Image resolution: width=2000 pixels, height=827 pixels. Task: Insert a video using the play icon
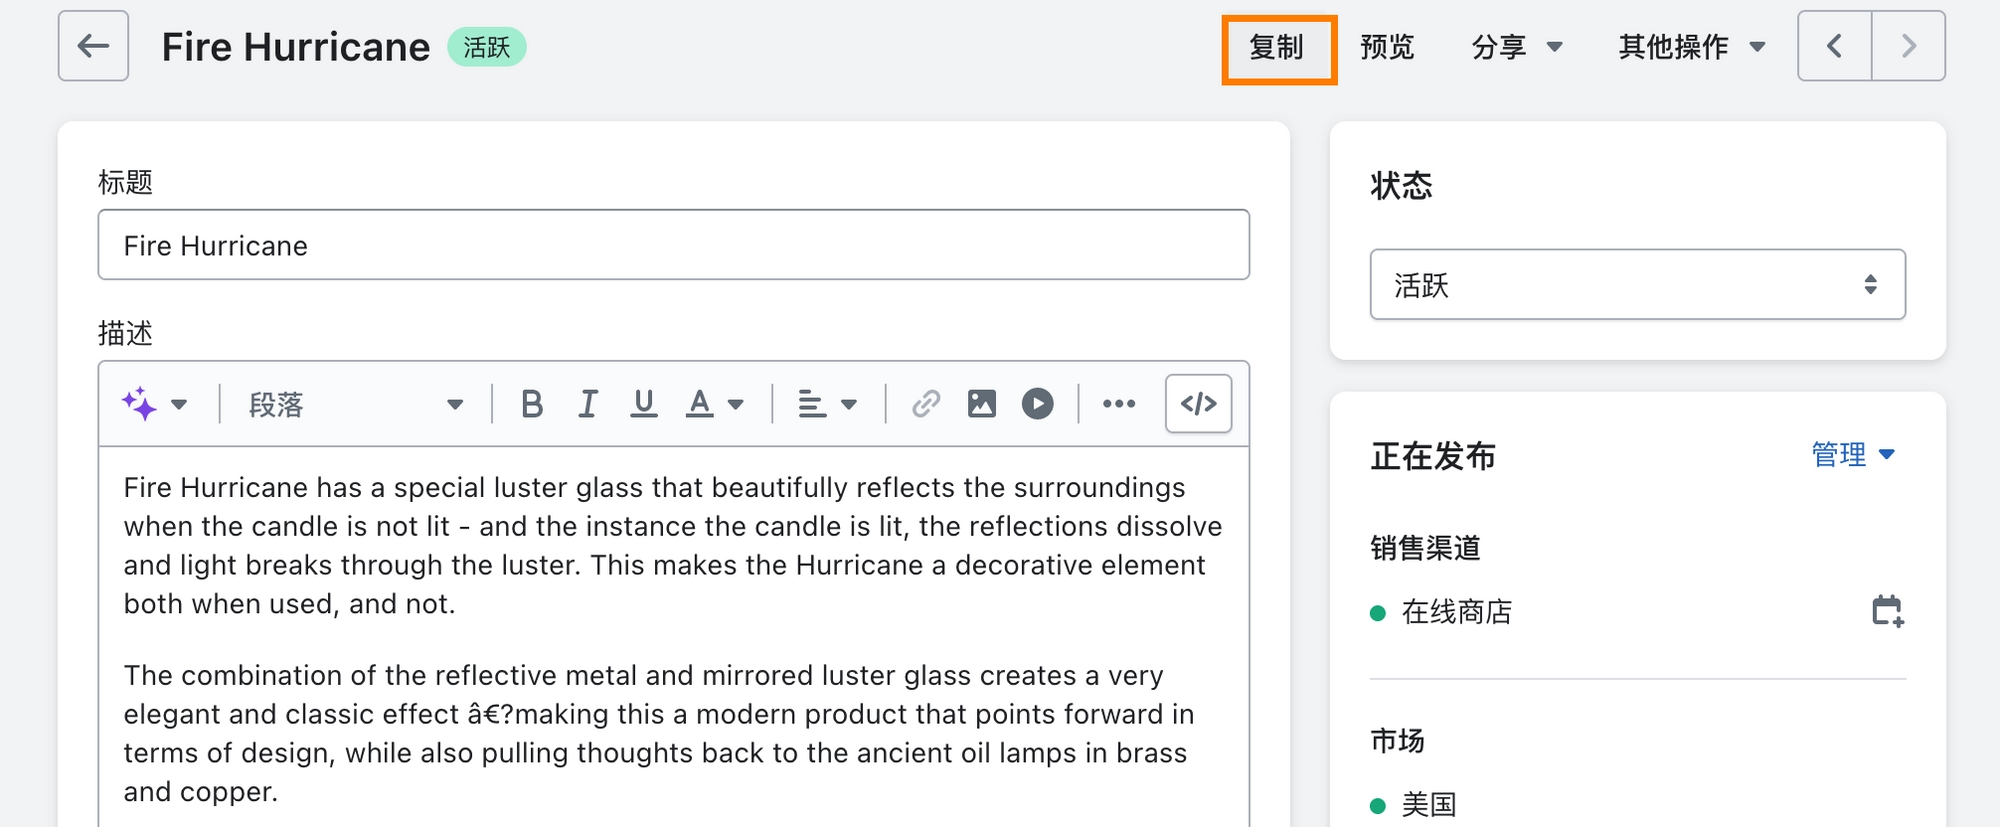coord(1038,404)
